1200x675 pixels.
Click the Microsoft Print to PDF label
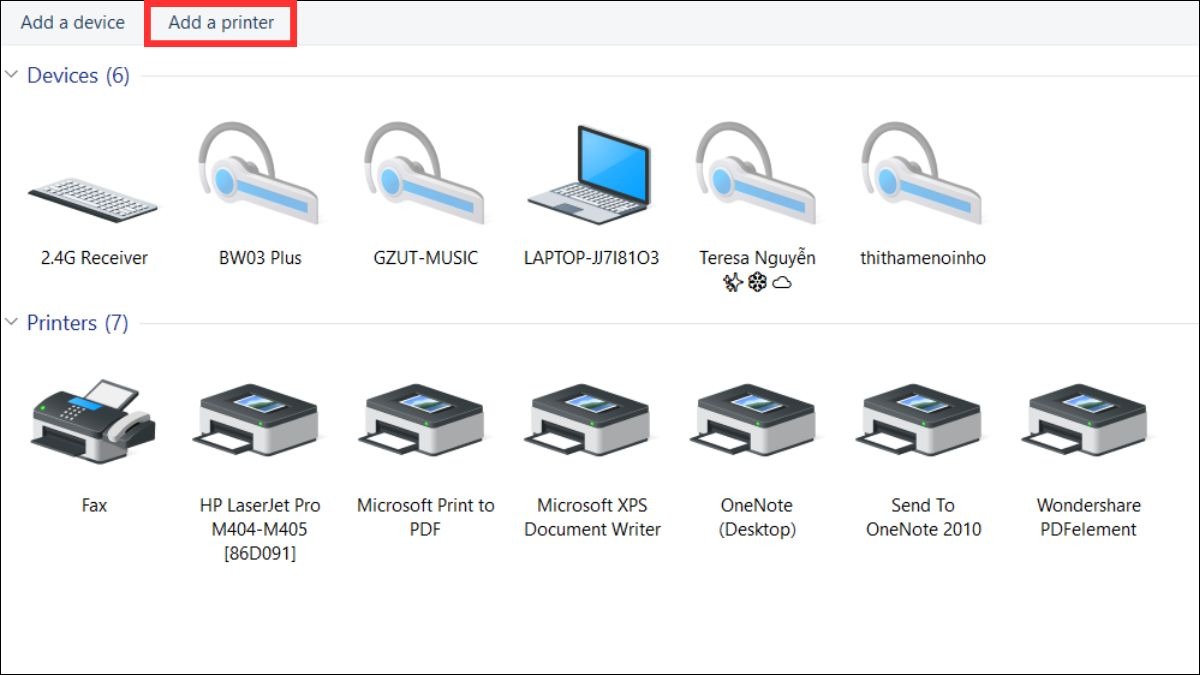[426, 517]
